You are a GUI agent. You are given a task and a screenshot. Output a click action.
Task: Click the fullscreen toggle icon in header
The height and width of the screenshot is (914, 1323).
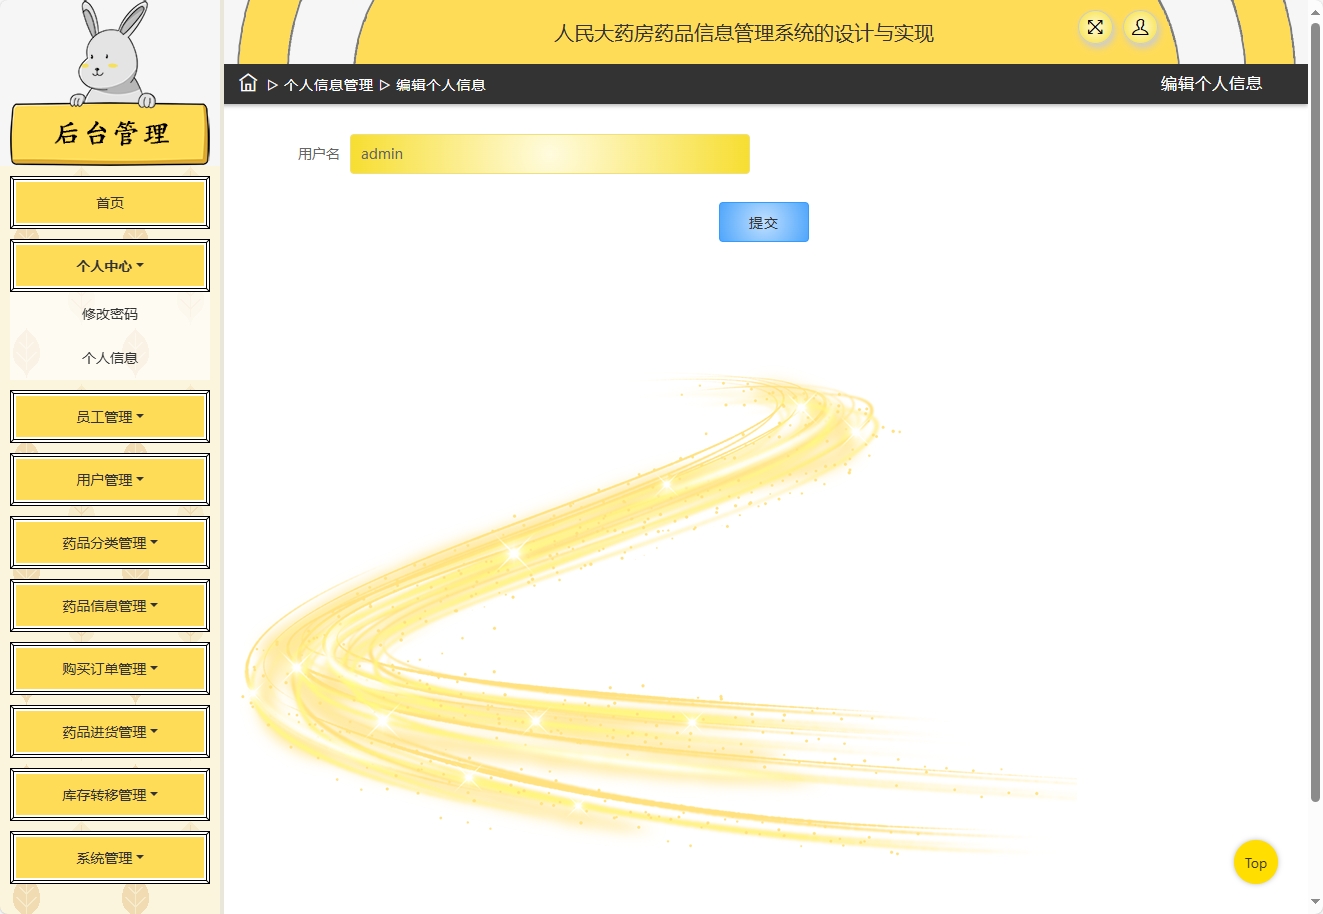1096,28
